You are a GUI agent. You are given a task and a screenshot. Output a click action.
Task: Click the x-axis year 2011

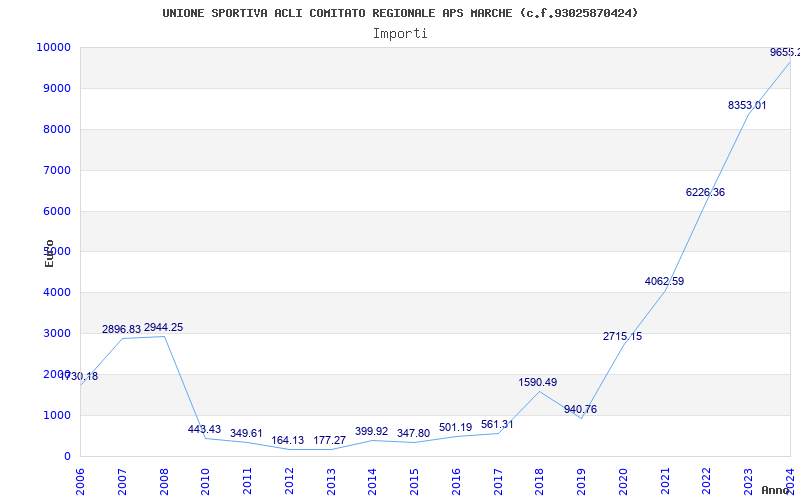(x=247, y=482)
